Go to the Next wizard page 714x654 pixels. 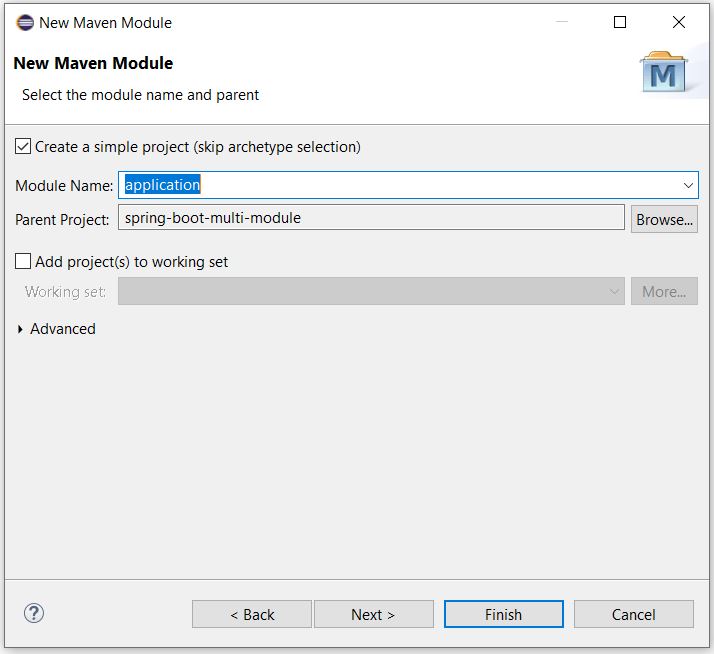(373, 614)
